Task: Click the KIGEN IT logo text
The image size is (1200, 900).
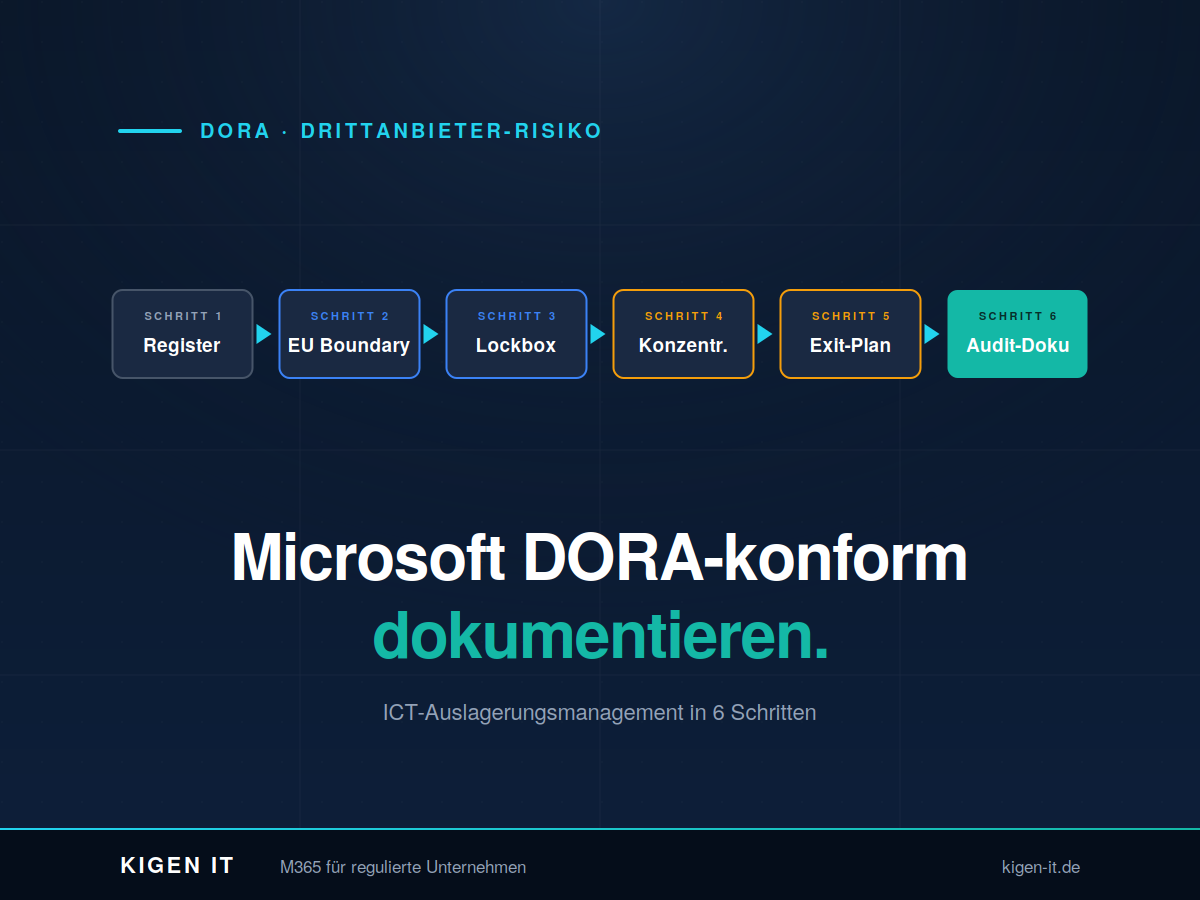Action: [x=177, y=866]
